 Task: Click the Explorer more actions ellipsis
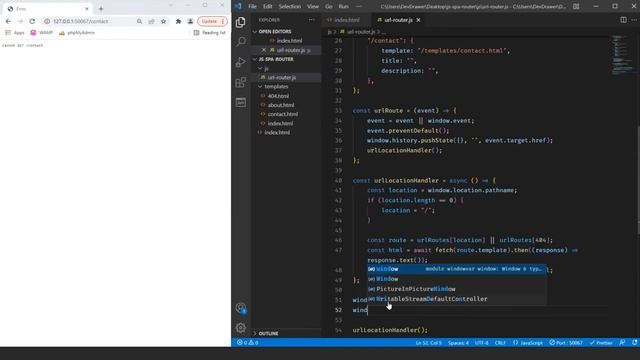(311, 20)
